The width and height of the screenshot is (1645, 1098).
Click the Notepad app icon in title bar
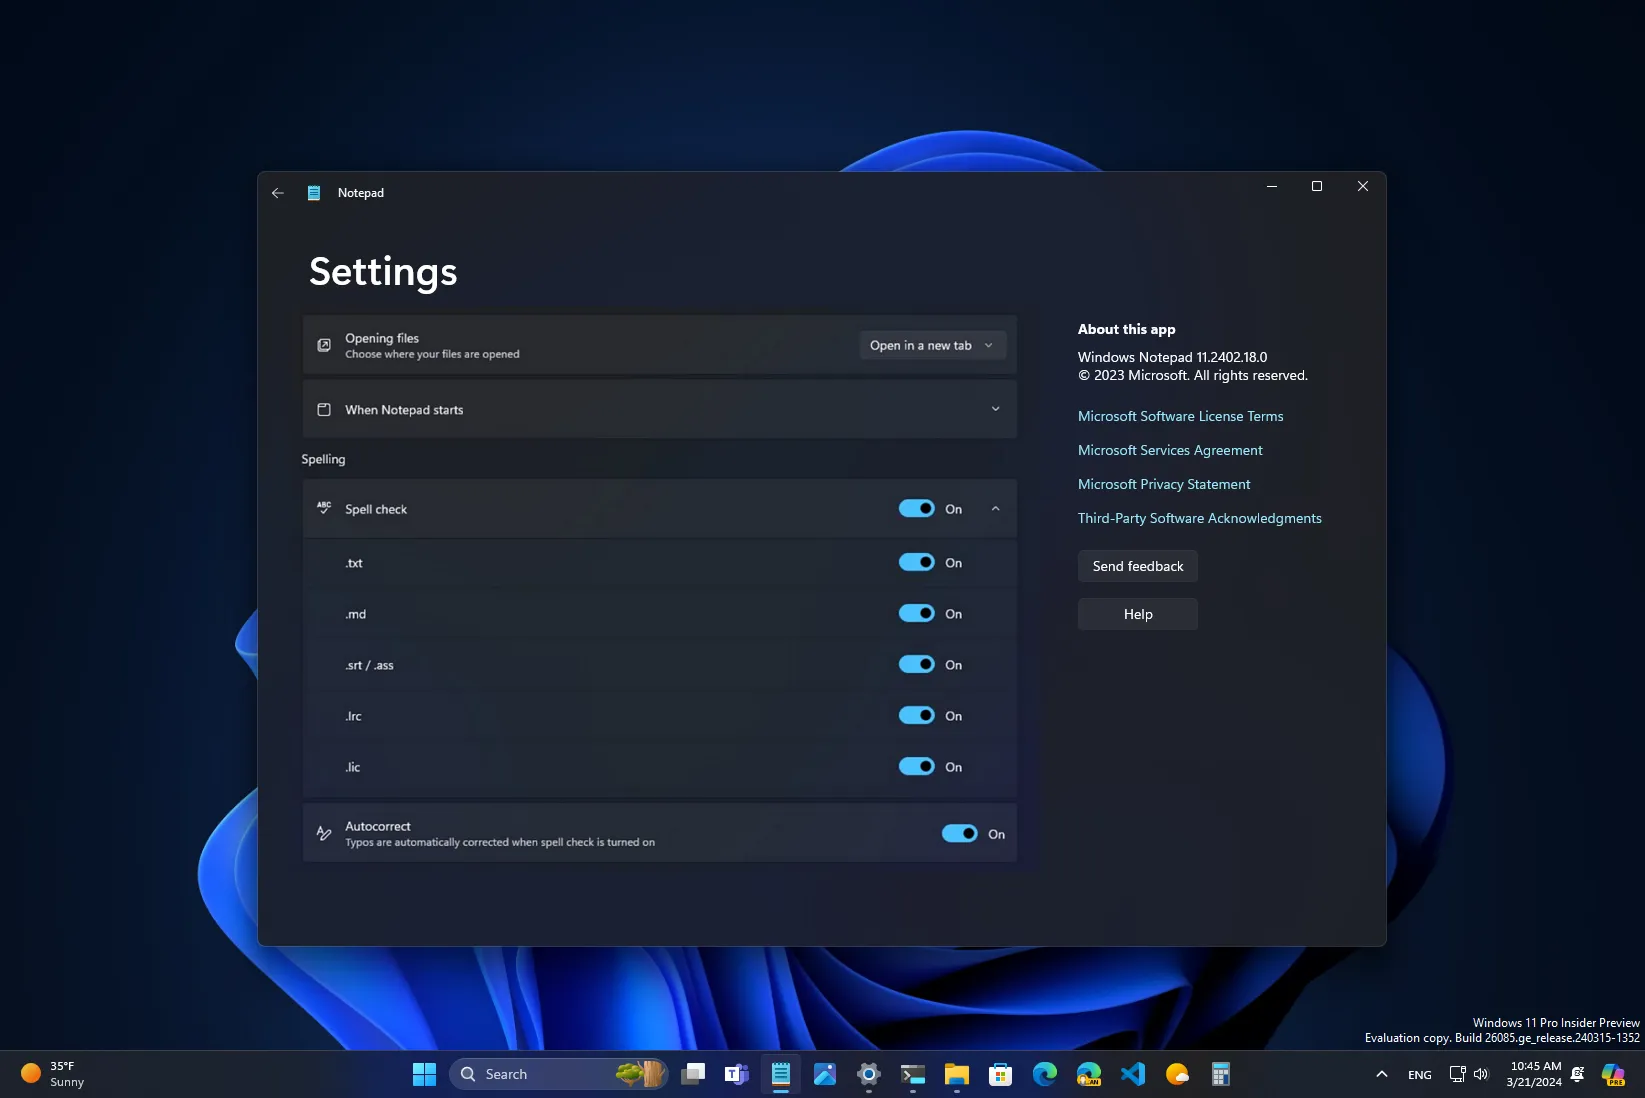(314, 193)
